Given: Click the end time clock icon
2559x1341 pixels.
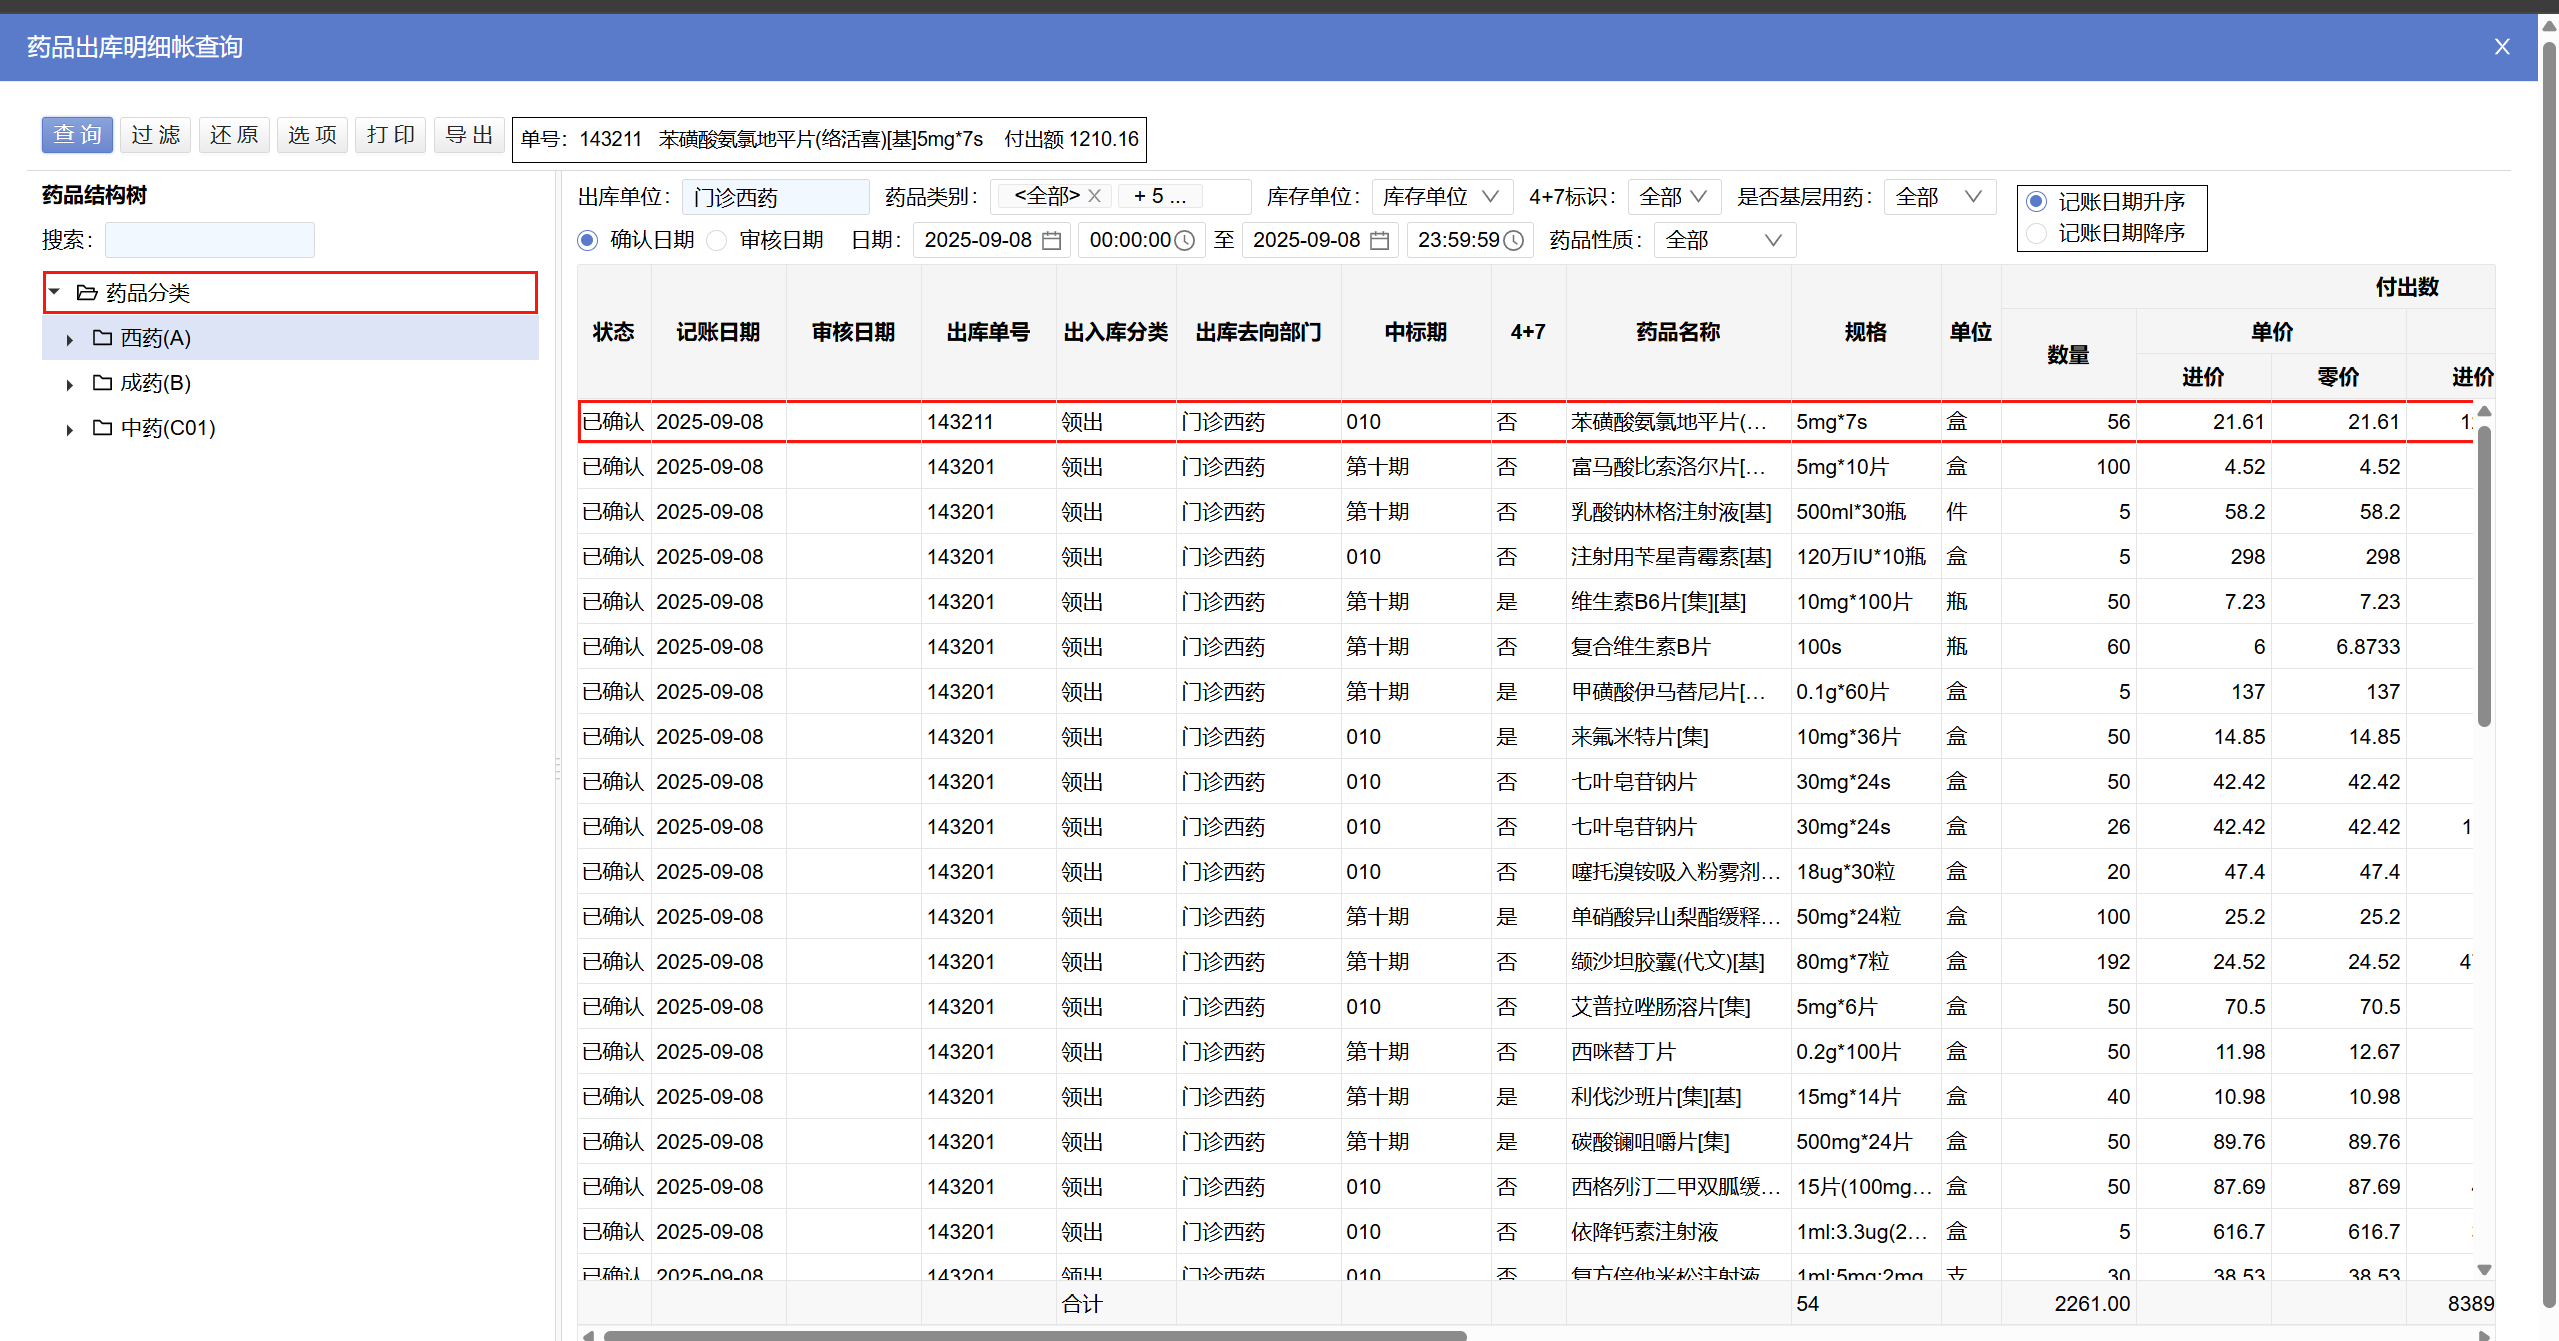Looking at the screenshot, I should [1514, 240].
